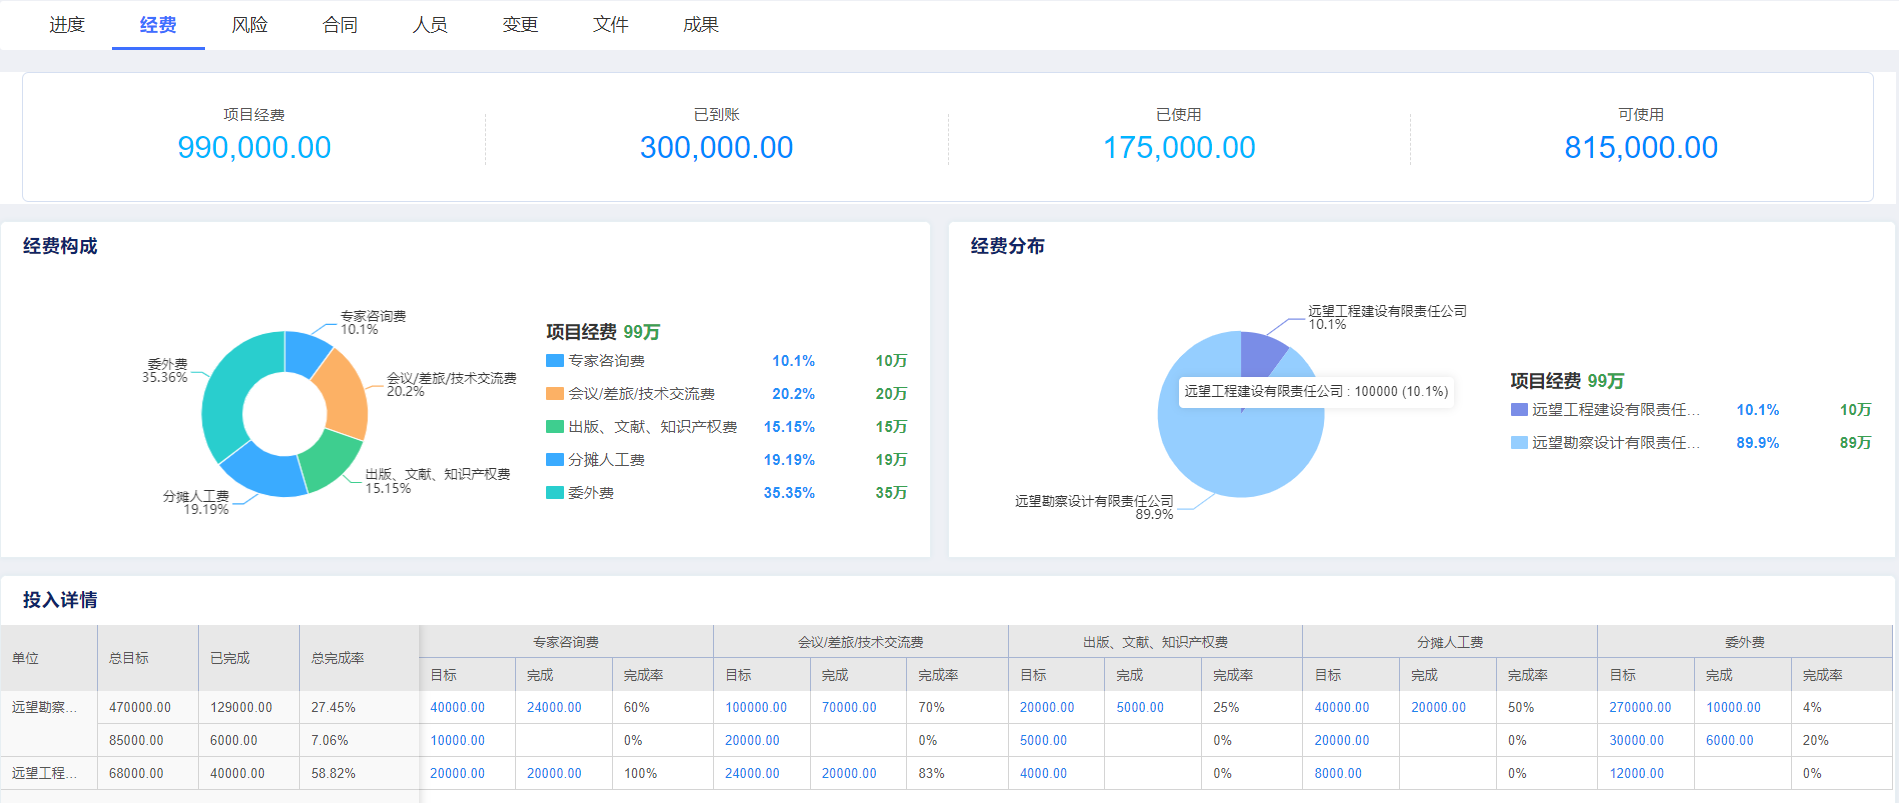The image size is (1899, 803).
Task: Open the 70000.00 completed link
Action: [x=849, y=707]
